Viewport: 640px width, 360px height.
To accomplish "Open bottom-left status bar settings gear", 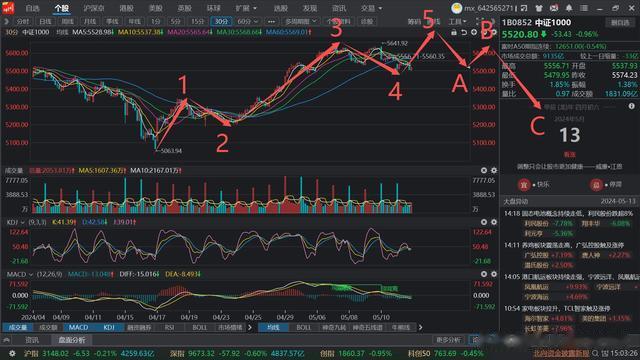I will tap(12, 353).
